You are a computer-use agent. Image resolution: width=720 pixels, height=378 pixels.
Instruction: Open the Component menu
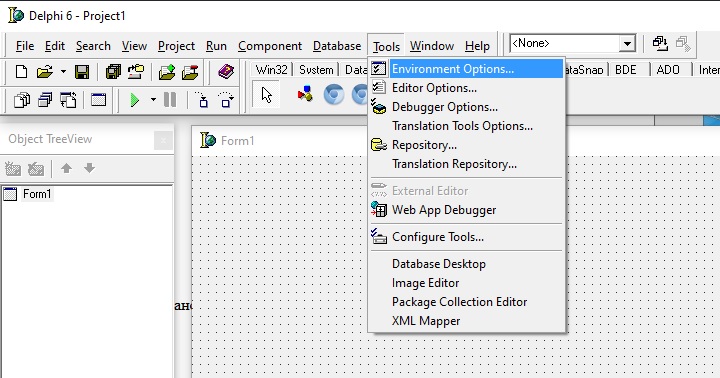pos(270,46)
